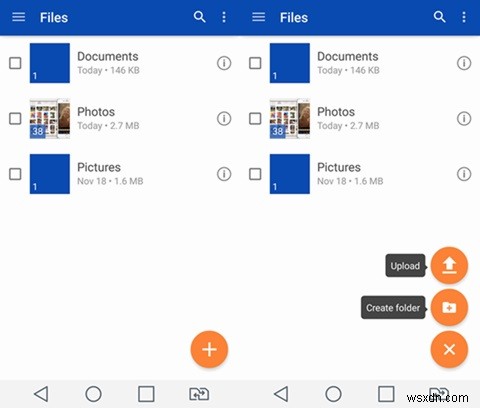
Task: Open Documents folder thumbnail in left screen
Action: (50, 63)
